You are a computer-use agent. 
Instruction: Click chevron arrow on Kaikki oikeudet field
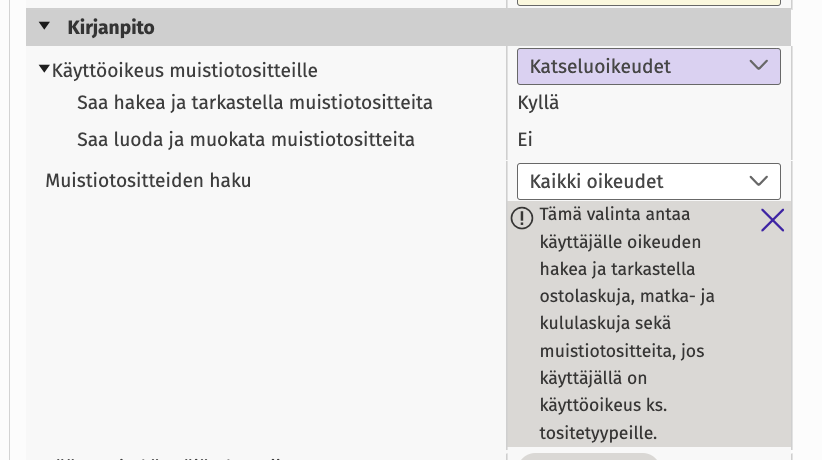pos(758,181)
